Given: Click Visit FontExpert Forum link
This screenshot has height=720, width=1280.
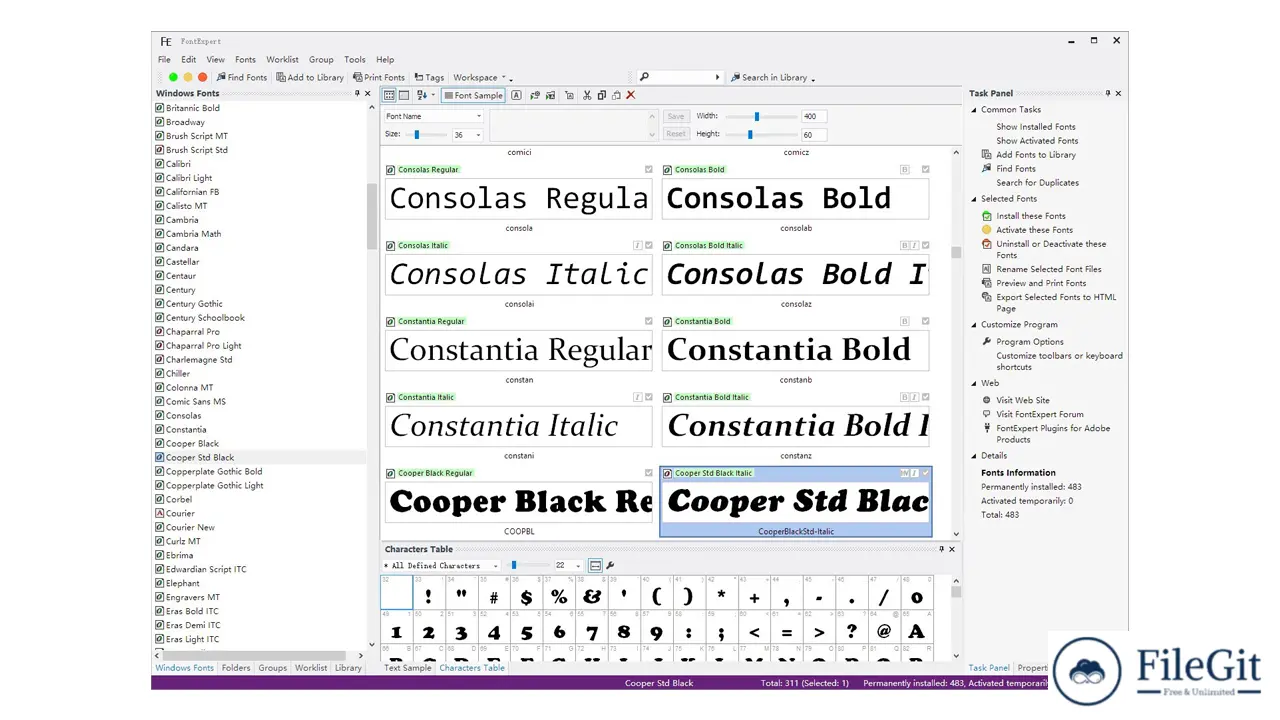Looking at the screenshot, I should pyautogui.click(x=1040, y=414).
